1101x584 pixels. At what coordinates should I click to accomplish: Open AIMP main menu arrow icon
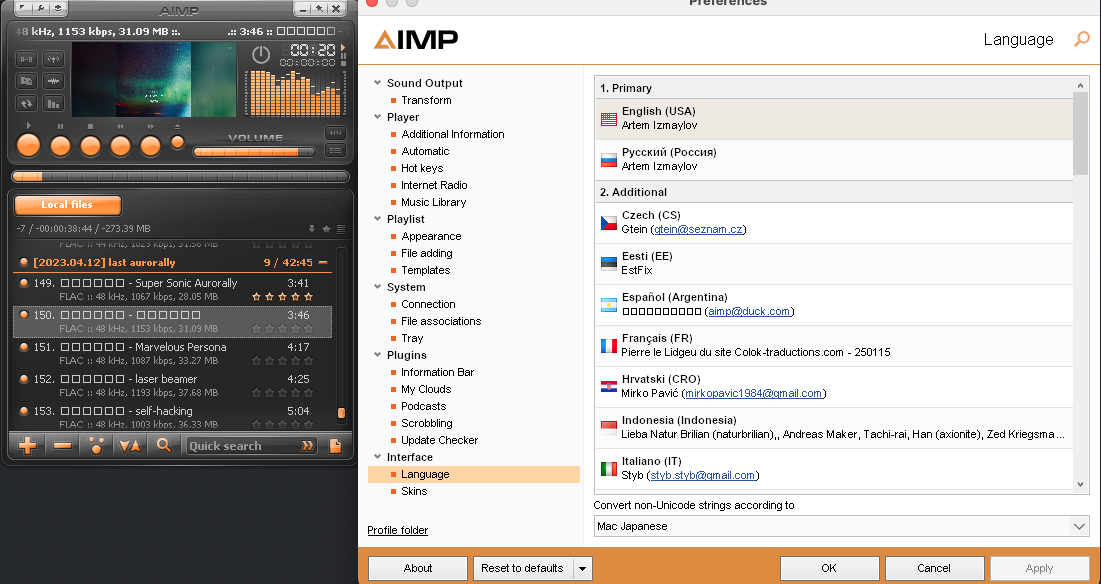pyautogui.click(x=22, y=8)
